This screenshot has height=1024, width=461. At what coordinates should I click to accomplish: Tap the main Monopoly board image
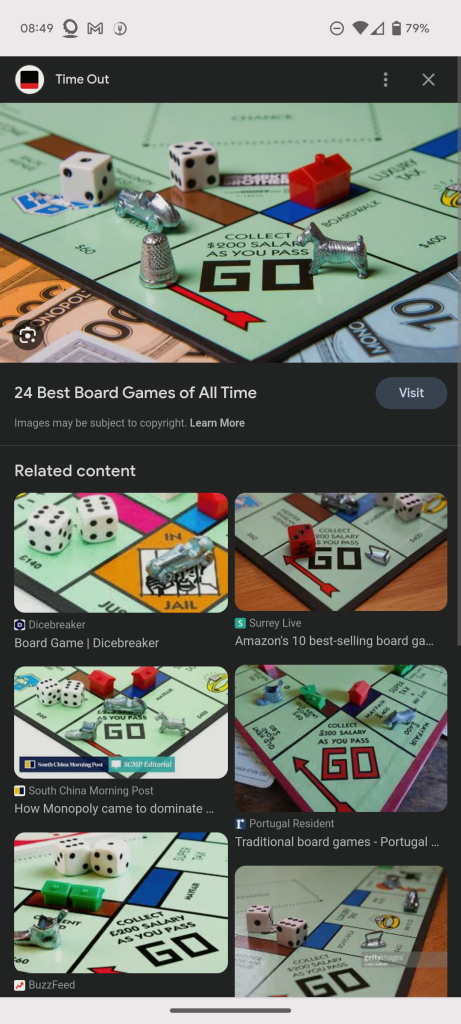pyautogui.click(x=230, y=232)
